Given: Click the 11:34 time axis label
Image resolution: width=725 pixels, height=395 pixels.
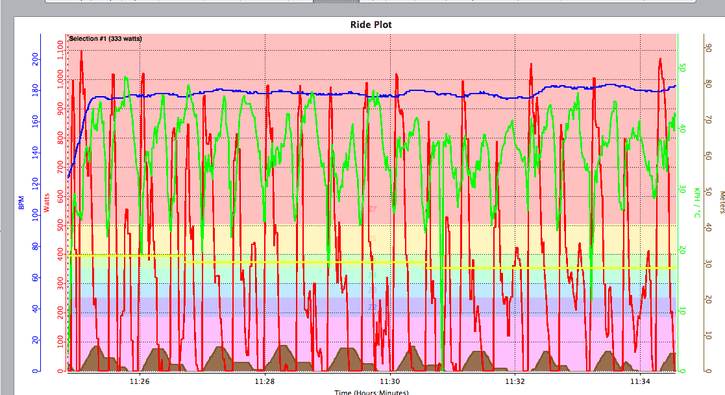Looking at the screenshot, I should [640, 382].
